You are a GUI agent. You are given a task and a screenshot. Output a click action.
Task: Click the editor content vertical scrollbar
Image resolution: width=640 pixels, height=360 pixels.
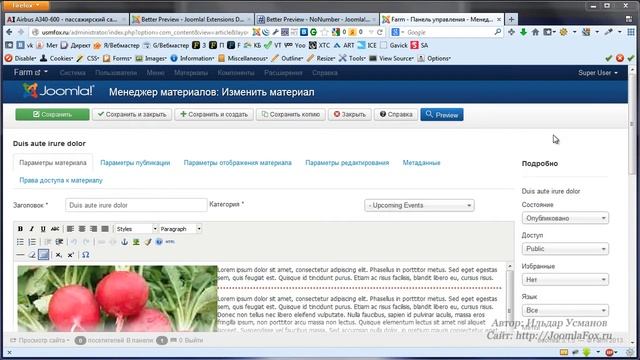[510, 298]
